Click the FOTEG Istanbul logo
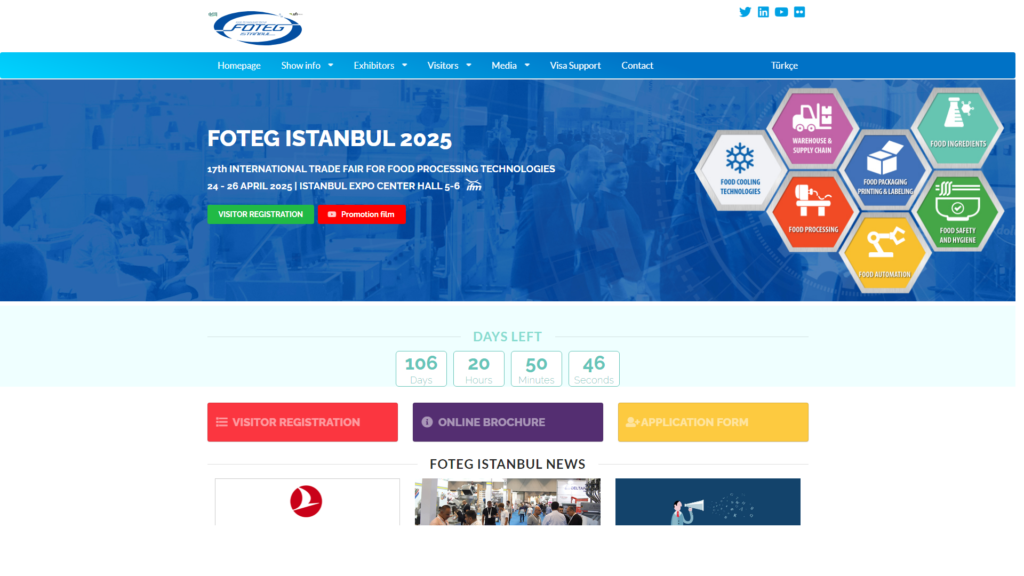The width and height of the screenshot is (1024, 576). [257, 27]
